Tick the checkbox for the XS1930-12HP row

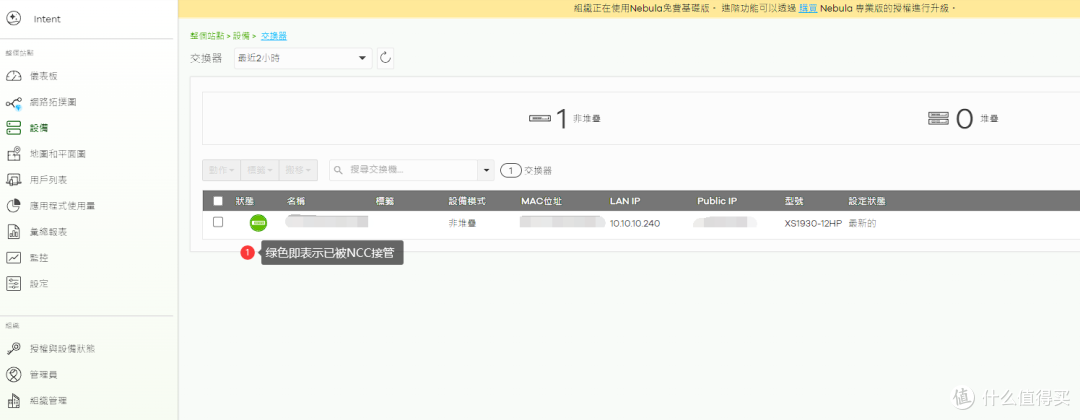tap(218, 222)
